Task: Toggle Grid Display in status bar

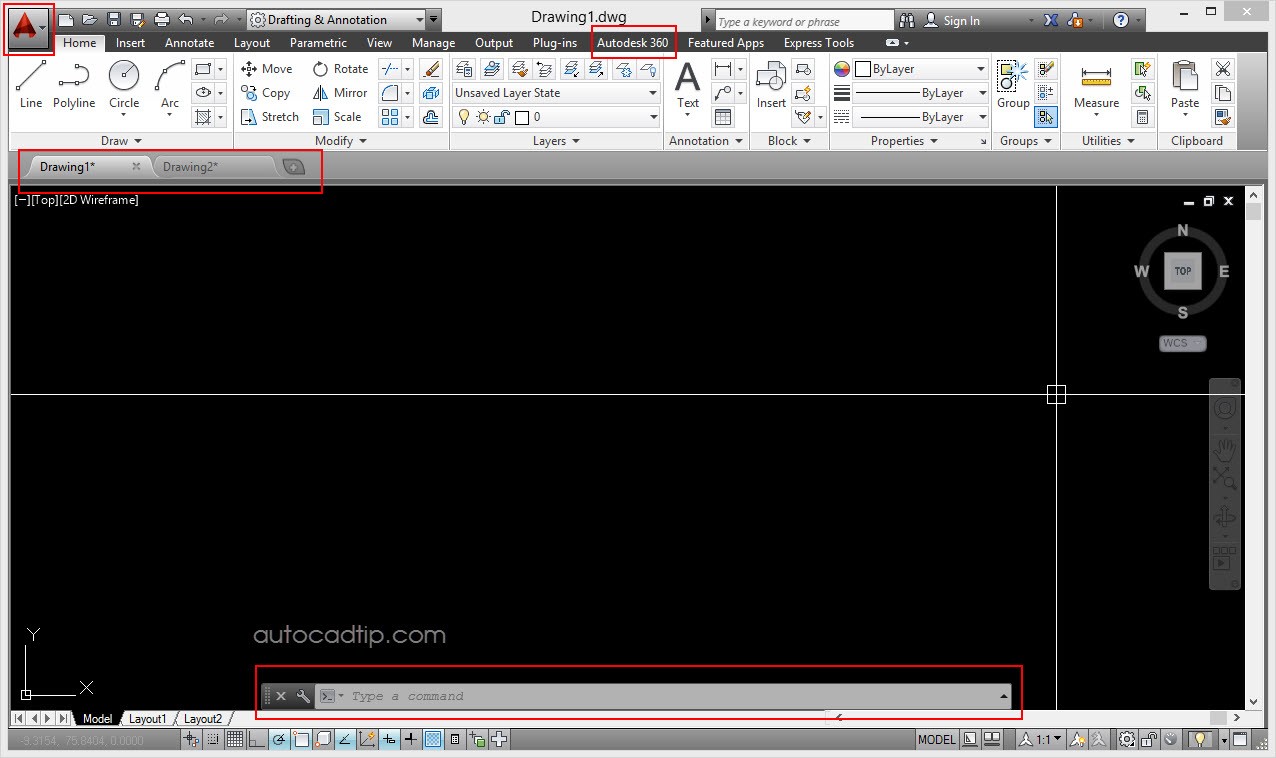Action: point(234,740)
